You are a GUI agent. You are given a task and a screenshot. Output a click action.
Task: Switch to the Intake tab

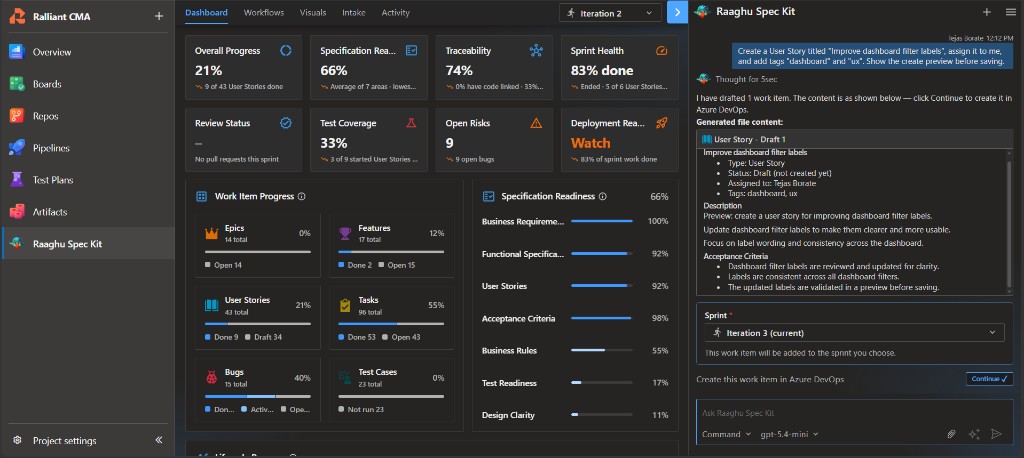(354, 12)
